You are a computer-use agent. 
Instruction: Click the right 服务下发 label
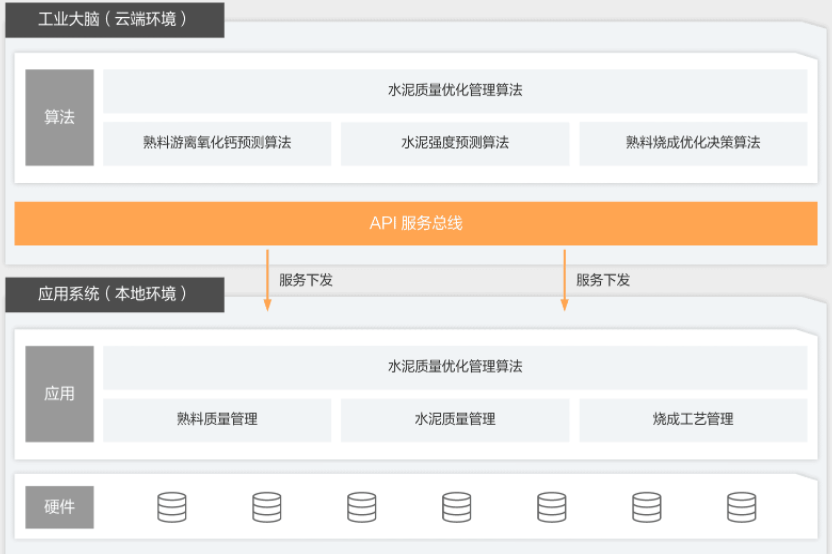603,280
